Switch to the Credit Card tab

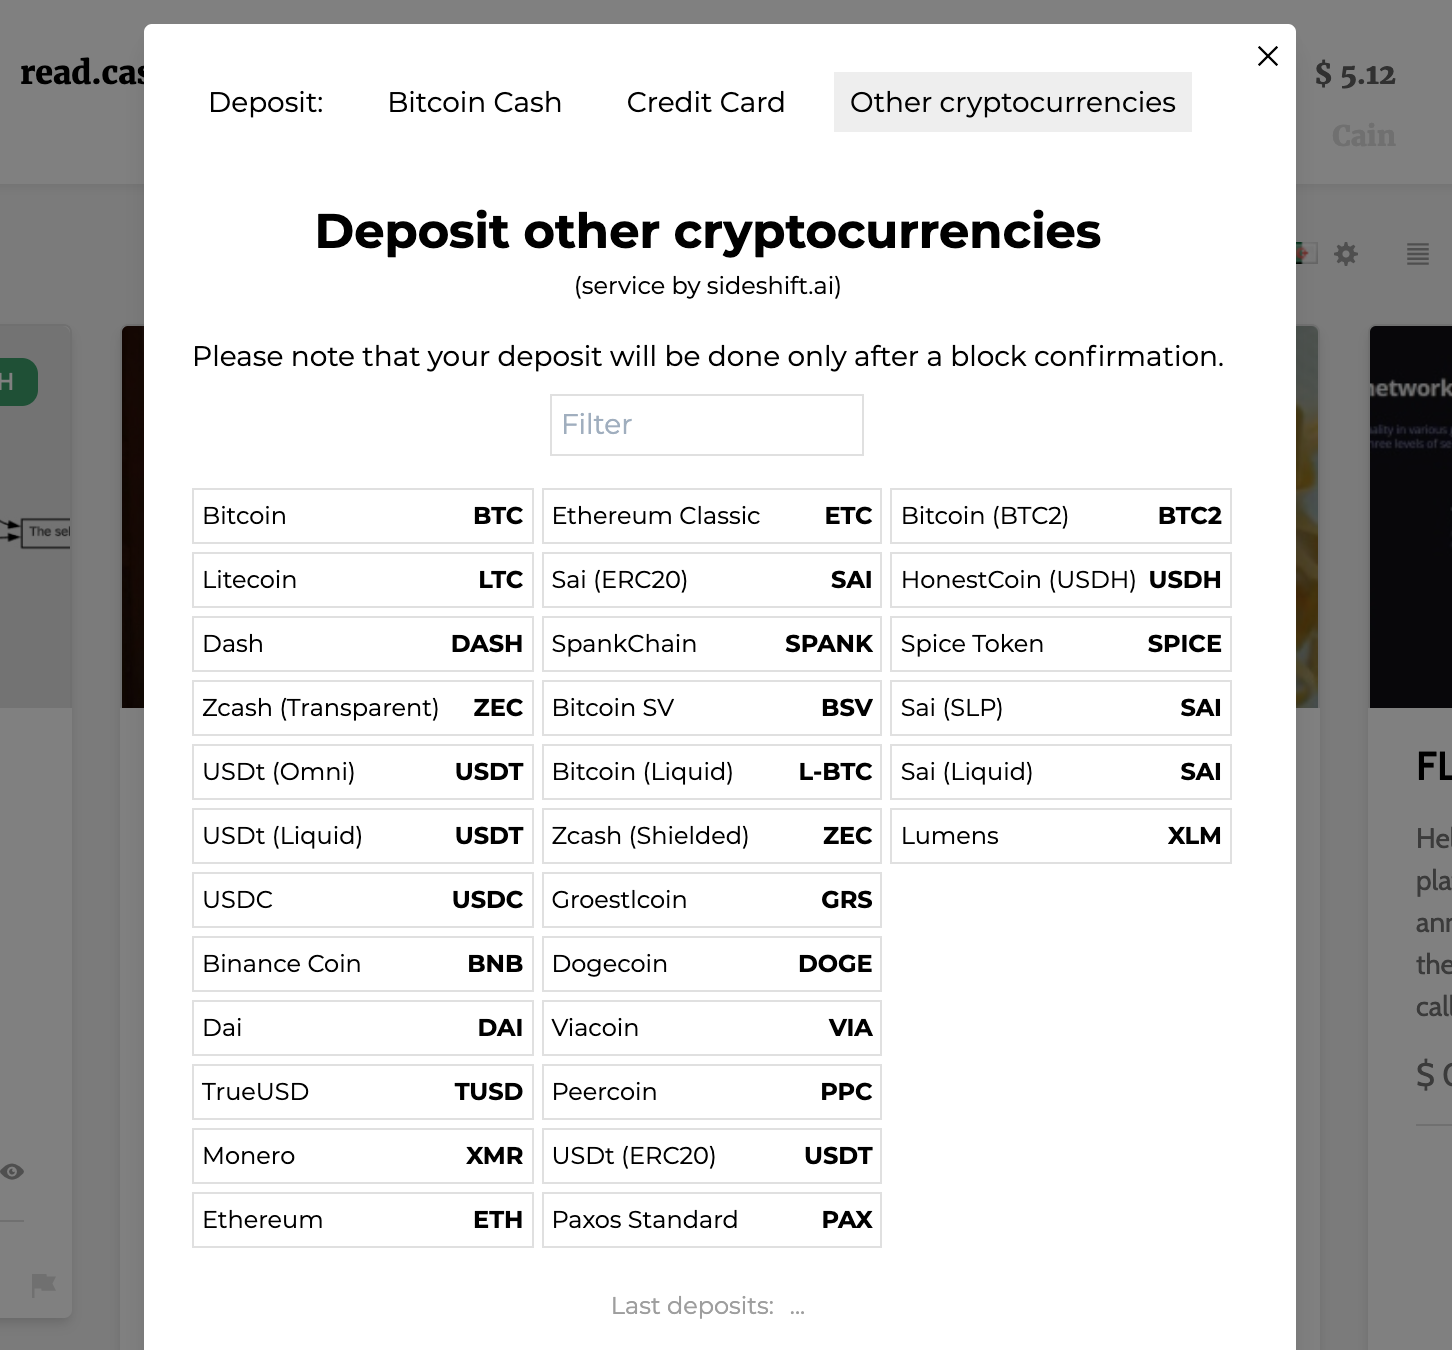705,102
